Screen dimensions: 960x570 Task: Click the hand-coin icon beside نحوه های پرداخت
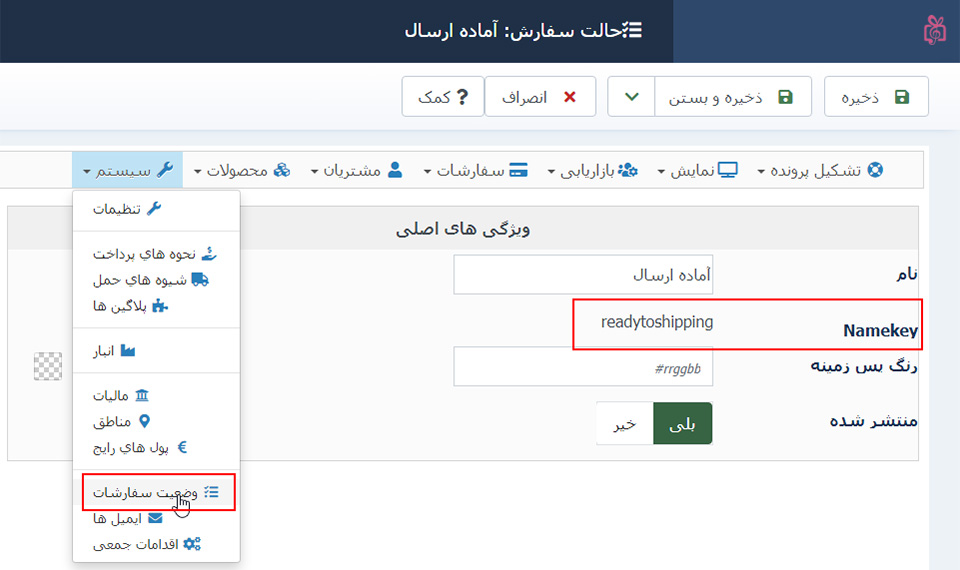tap(209, 253)
